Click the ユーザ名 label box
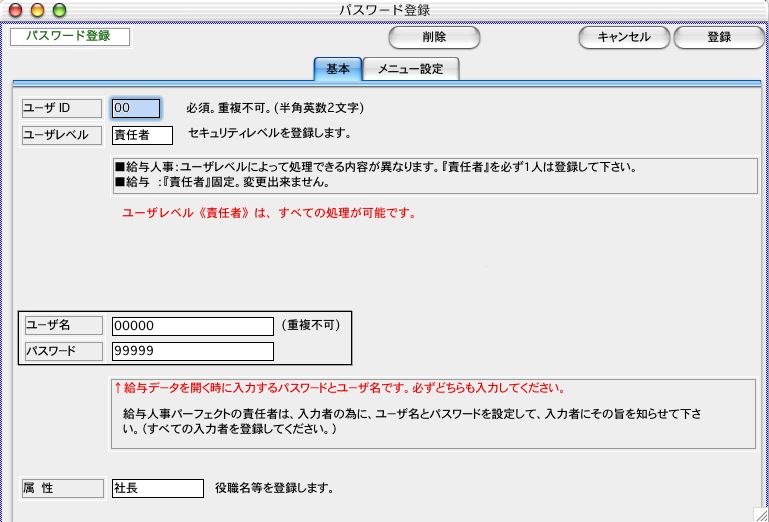Viewport: 769px width, 522px height. click(x=62, y=326)
